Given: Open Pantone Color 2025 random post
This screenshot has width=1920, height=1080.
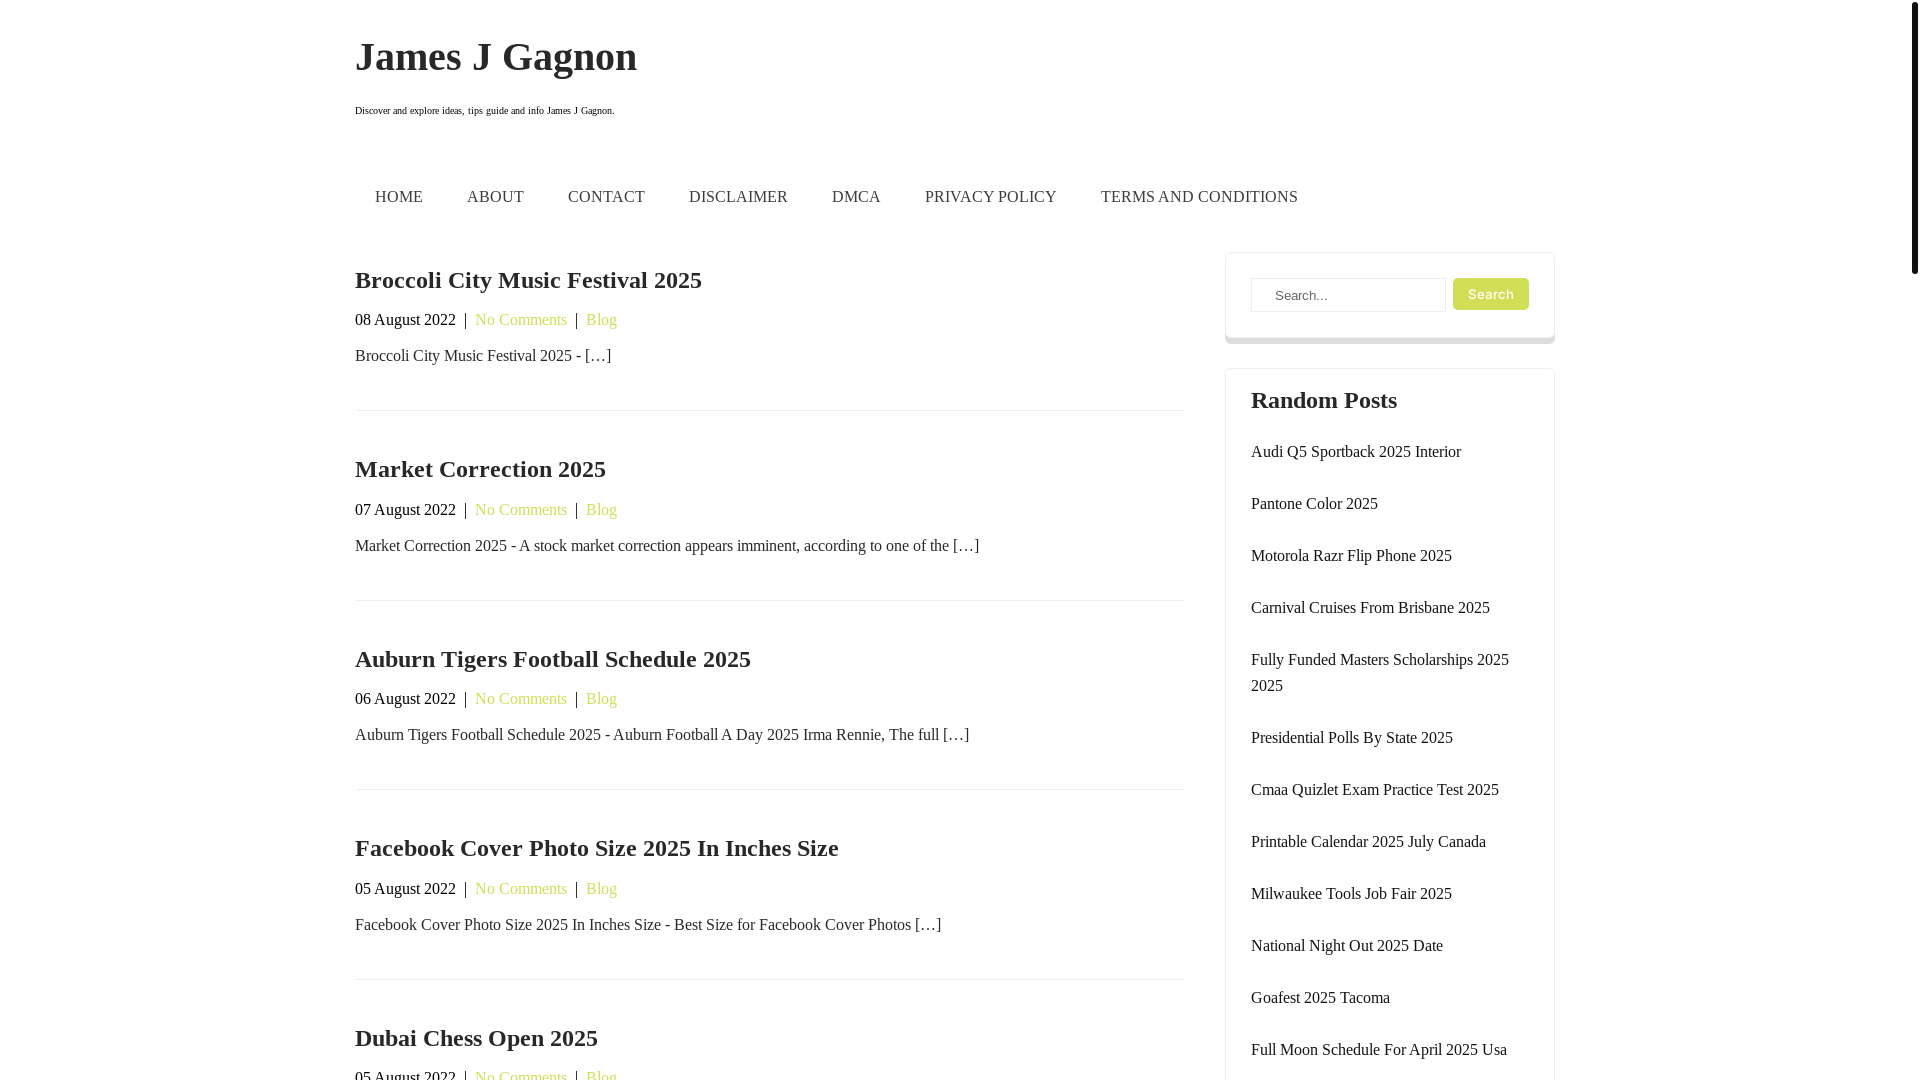Looking at the screenshot, I should [1314, 504].
